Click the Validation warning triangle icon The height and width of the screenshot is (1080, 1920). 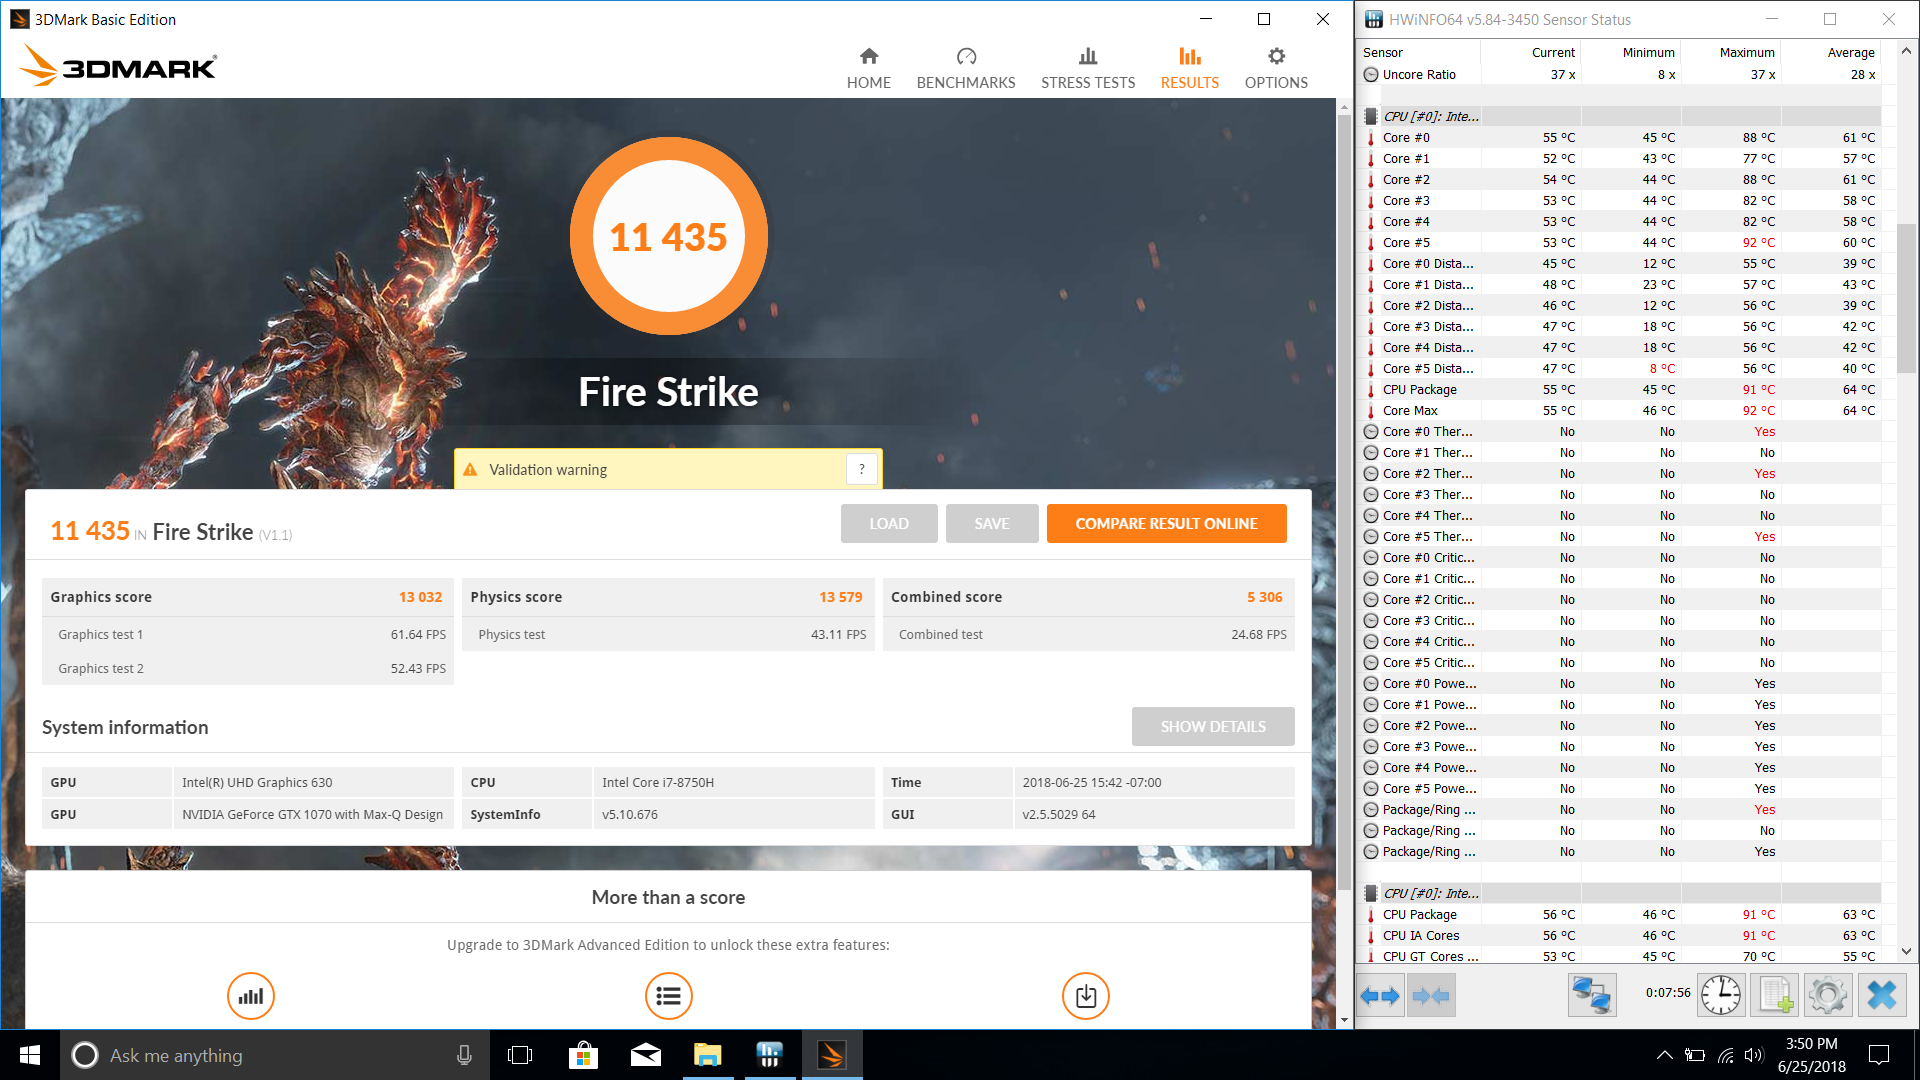(470, 469)
